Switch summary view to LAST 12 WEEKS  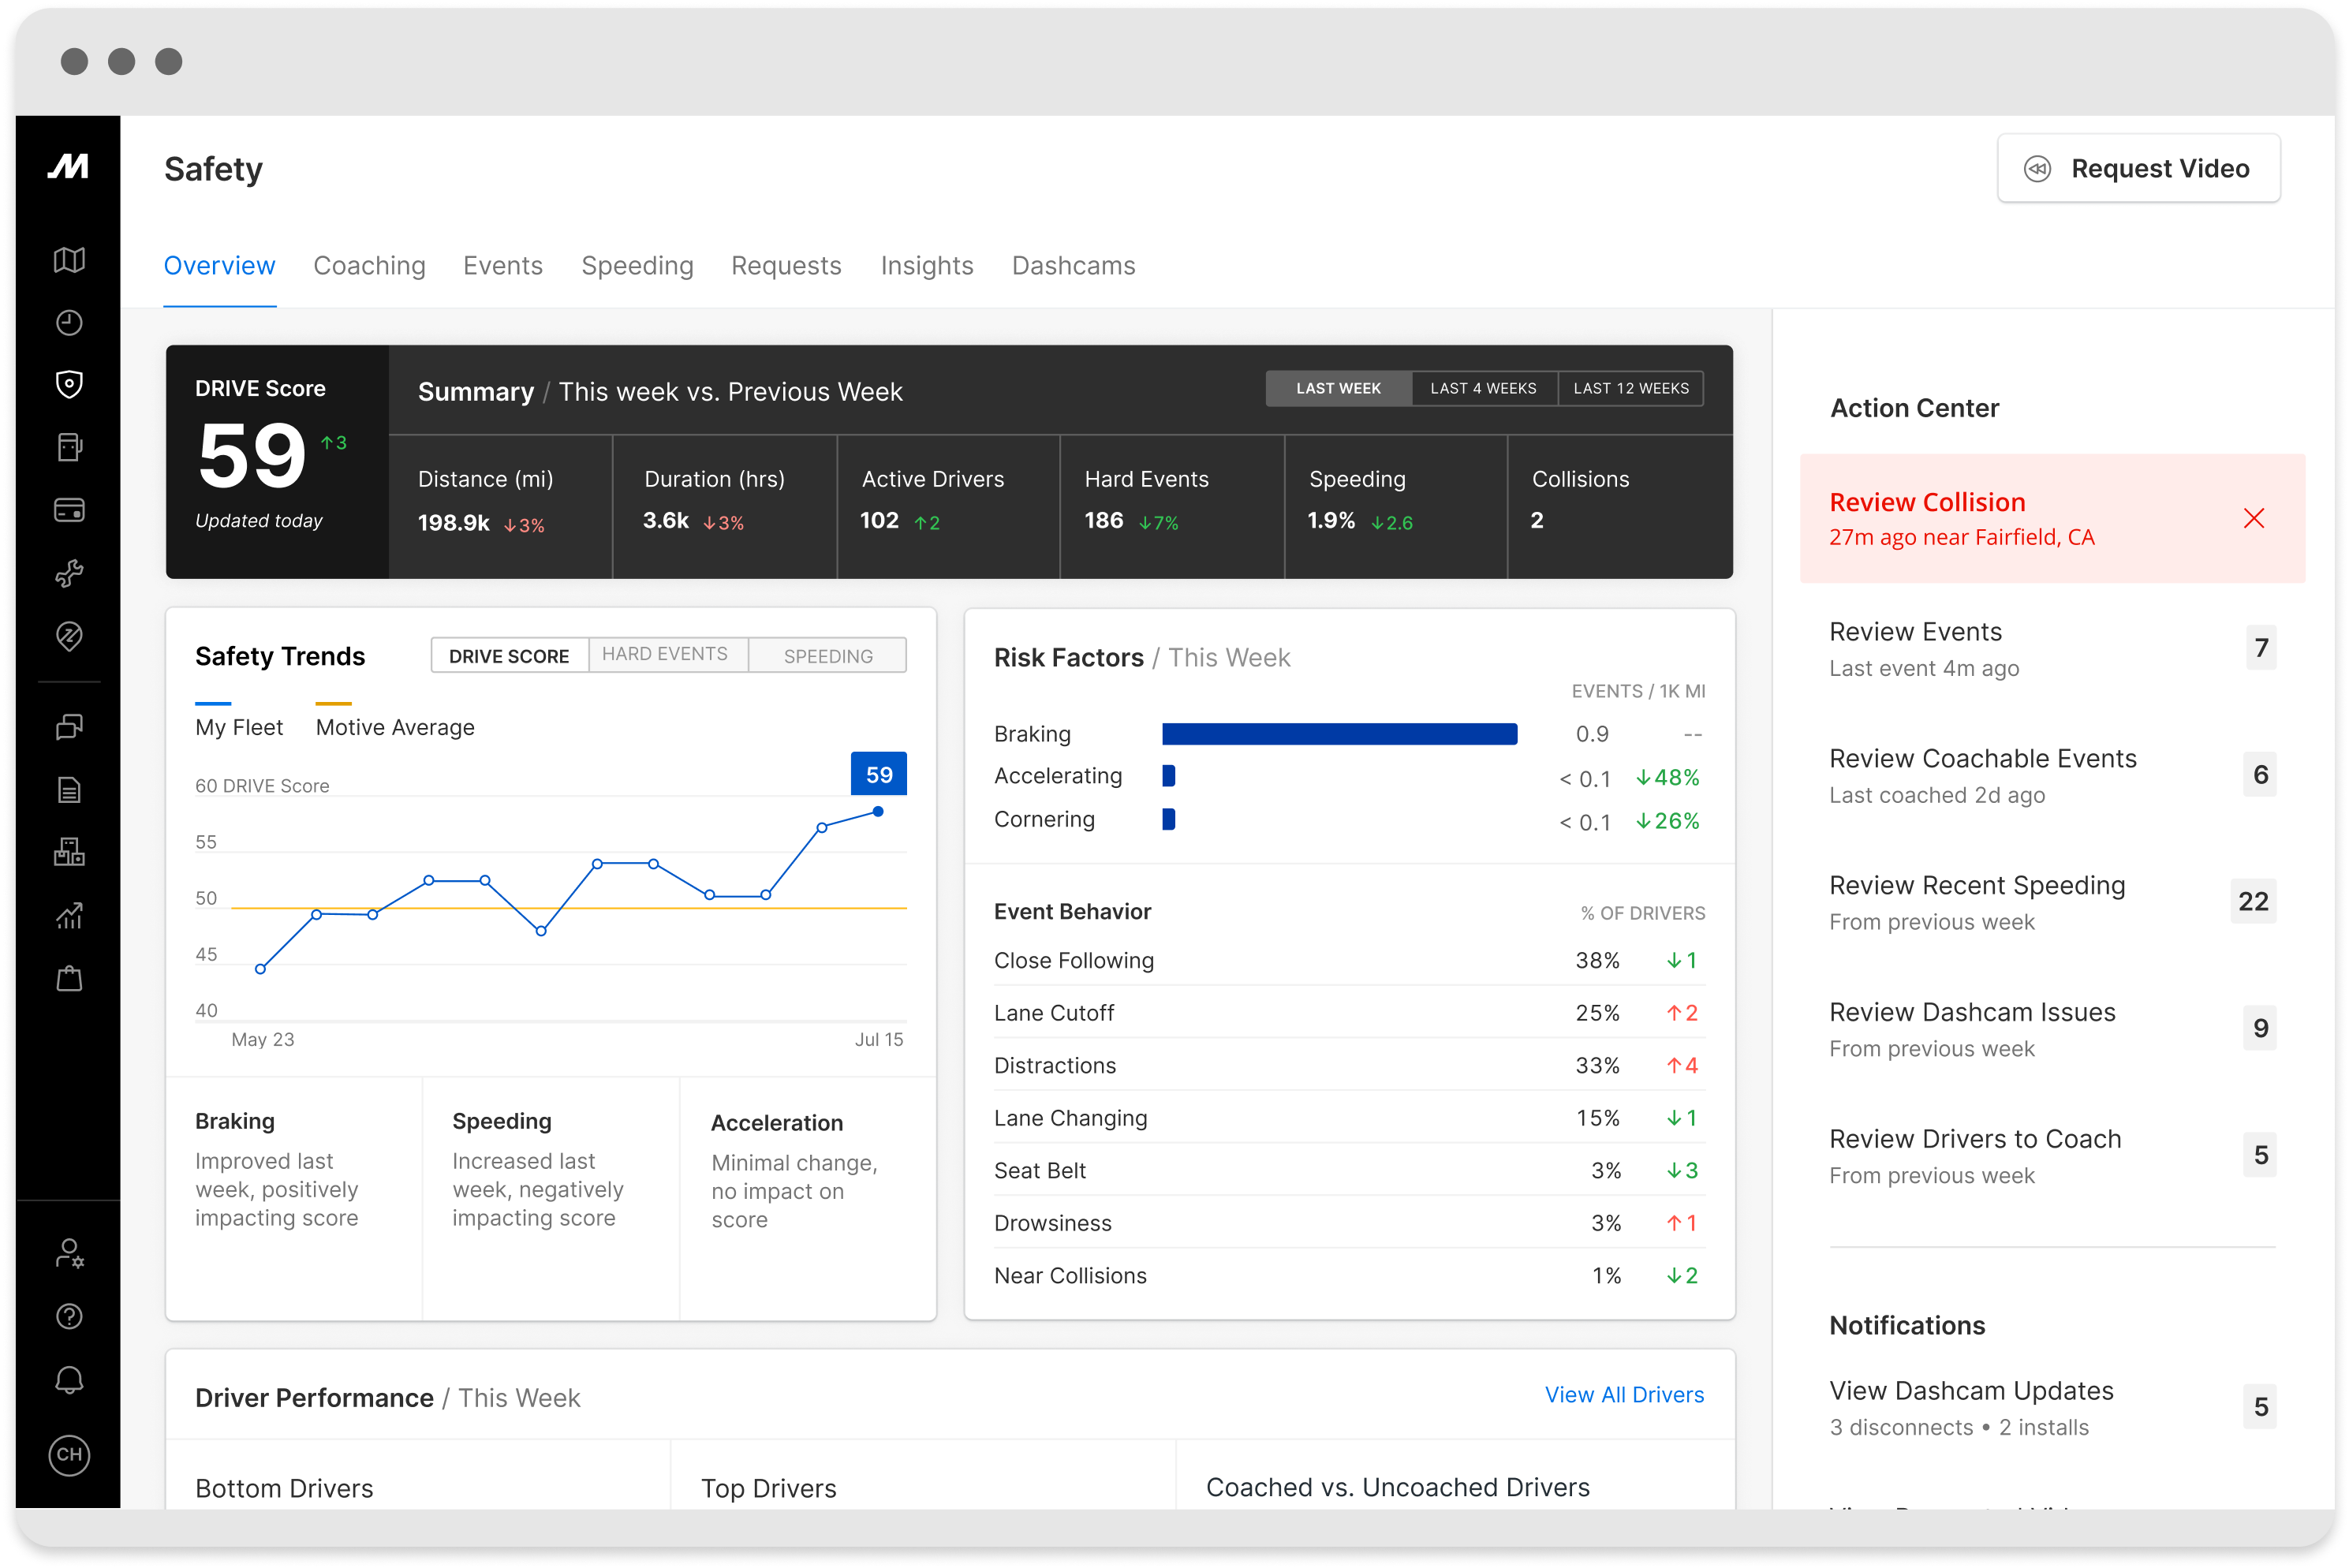pyautogui.click(x=1630, y=388)
